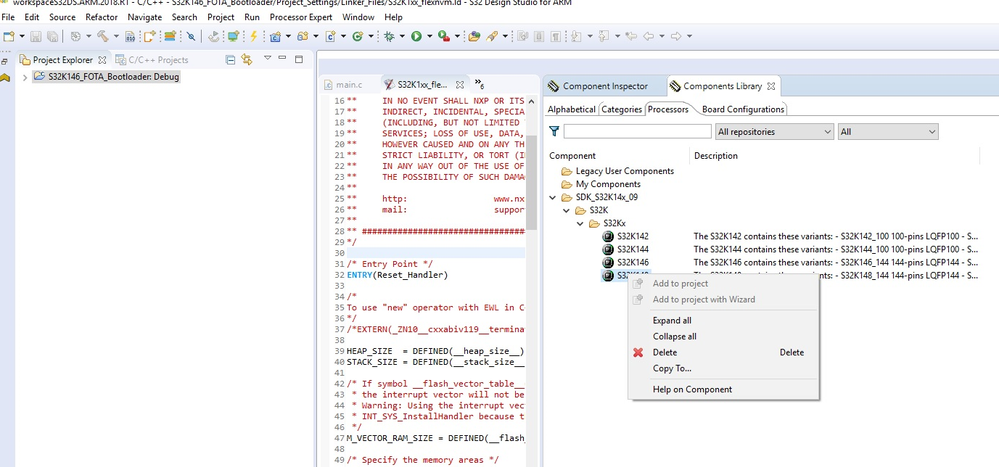
Task: Switch to the Component Inspector tab
Action: [x=604, y=87]
